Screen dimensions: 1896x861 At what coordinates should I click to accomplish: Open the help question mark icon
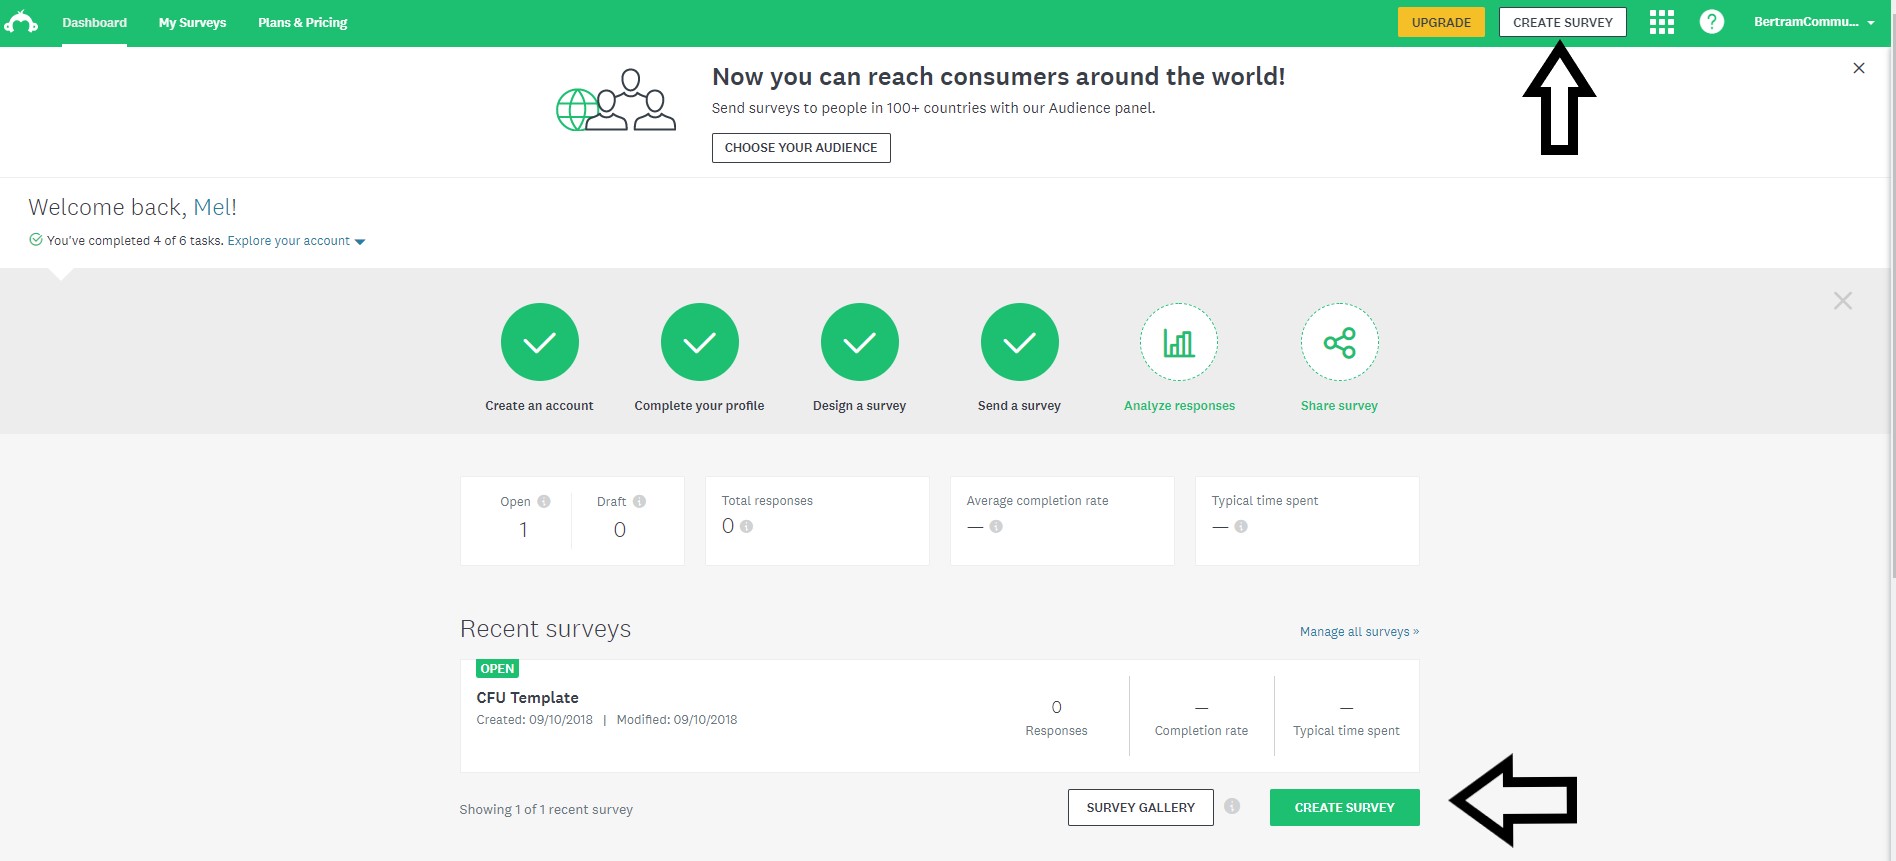1711,22
